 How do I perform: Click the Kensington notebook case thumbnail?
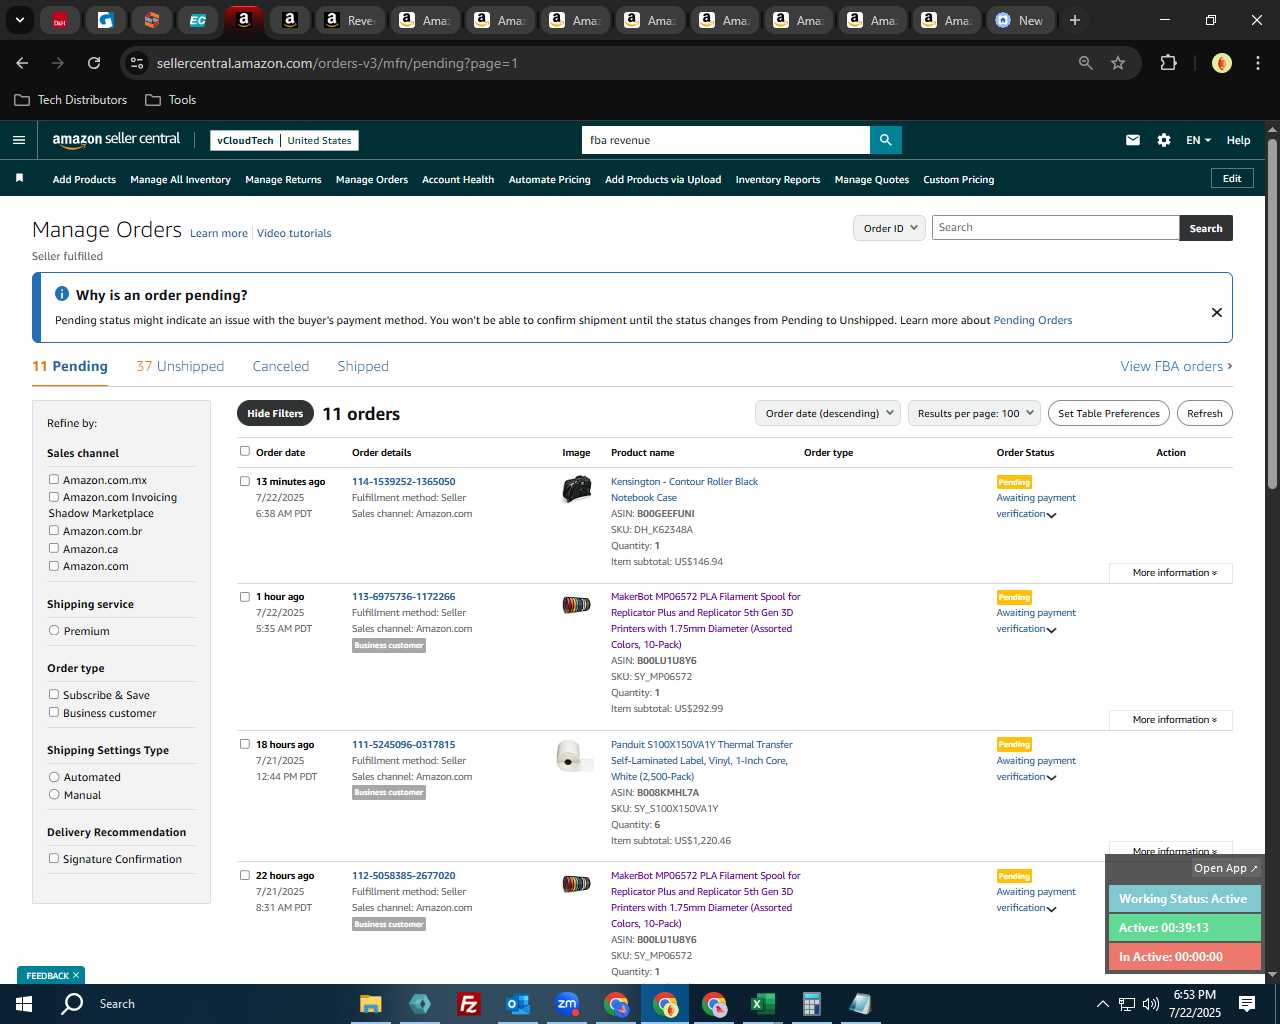577,489
